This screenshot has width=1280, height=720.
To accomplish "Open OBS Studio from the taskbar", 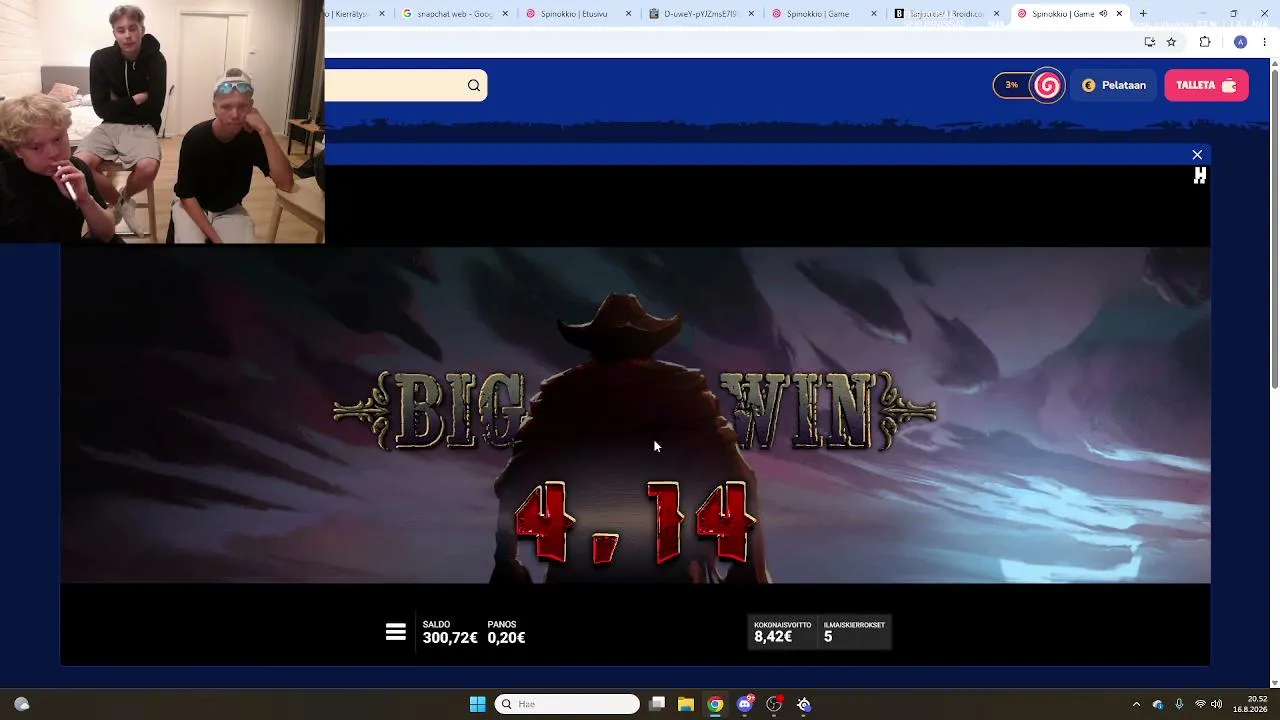I will (774, 704).
